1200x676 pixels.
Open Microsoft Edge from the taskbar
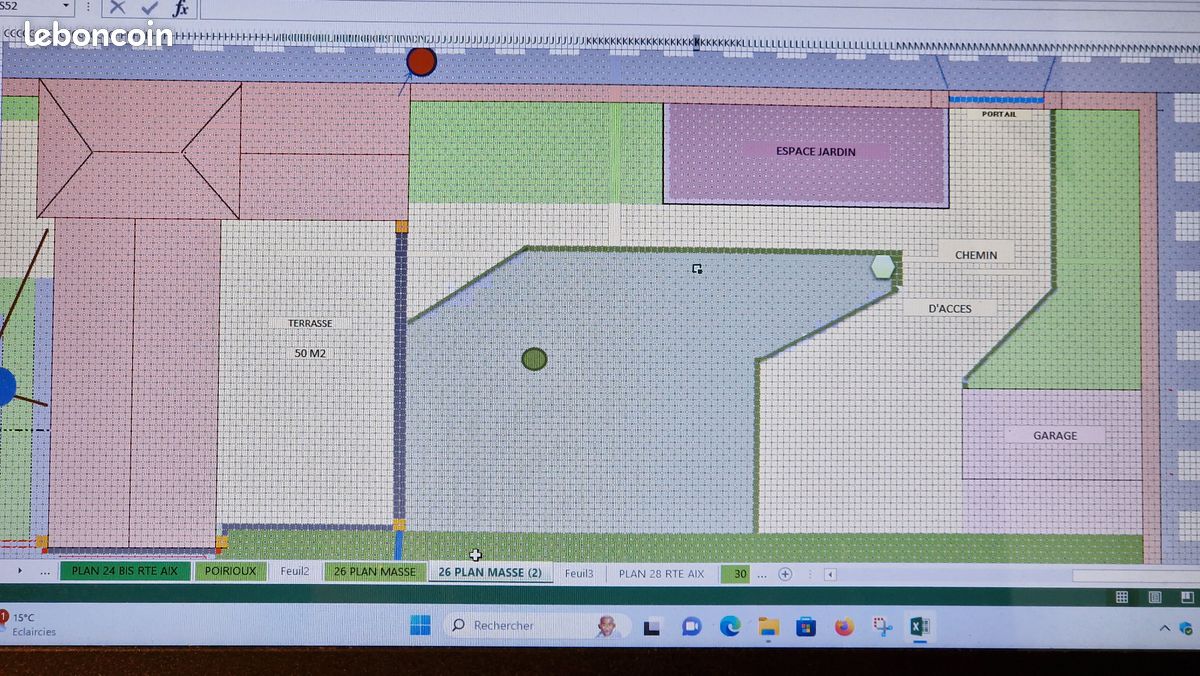730,627
